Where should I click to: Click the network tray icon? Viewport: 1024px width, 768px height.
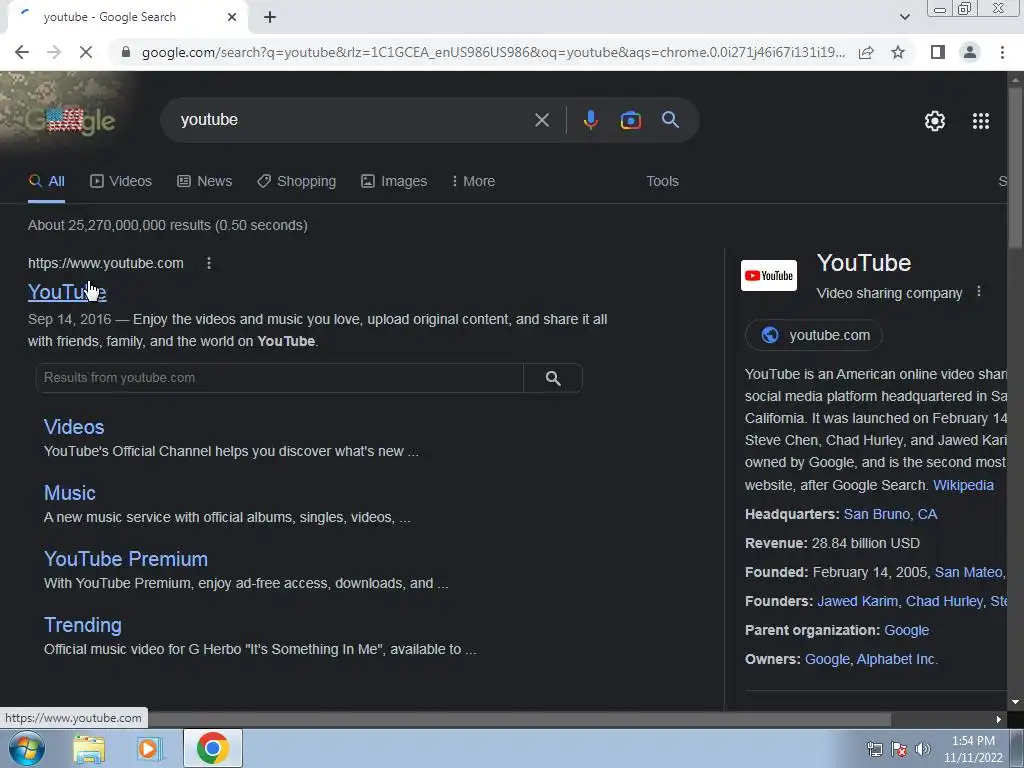pyautogui.click(x=874, y=749)
